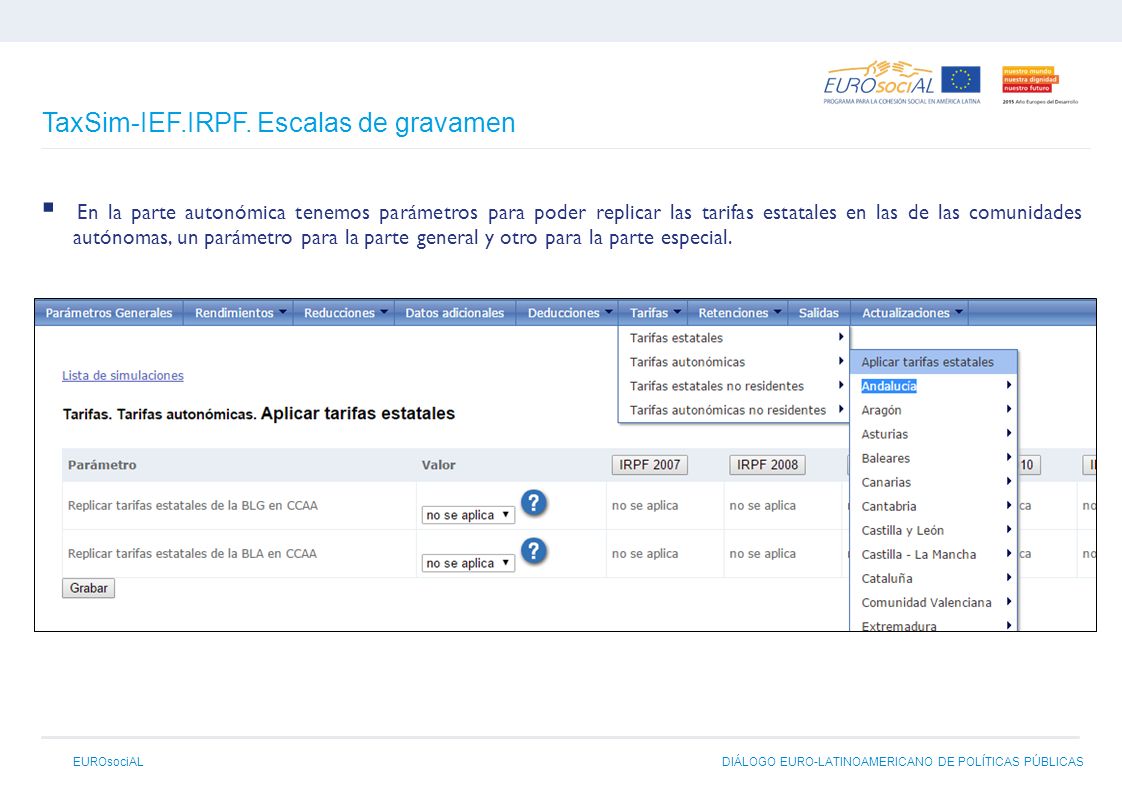The image size is (1122, 794).
Task: Select Castilla y León entry
Action: 933,530
